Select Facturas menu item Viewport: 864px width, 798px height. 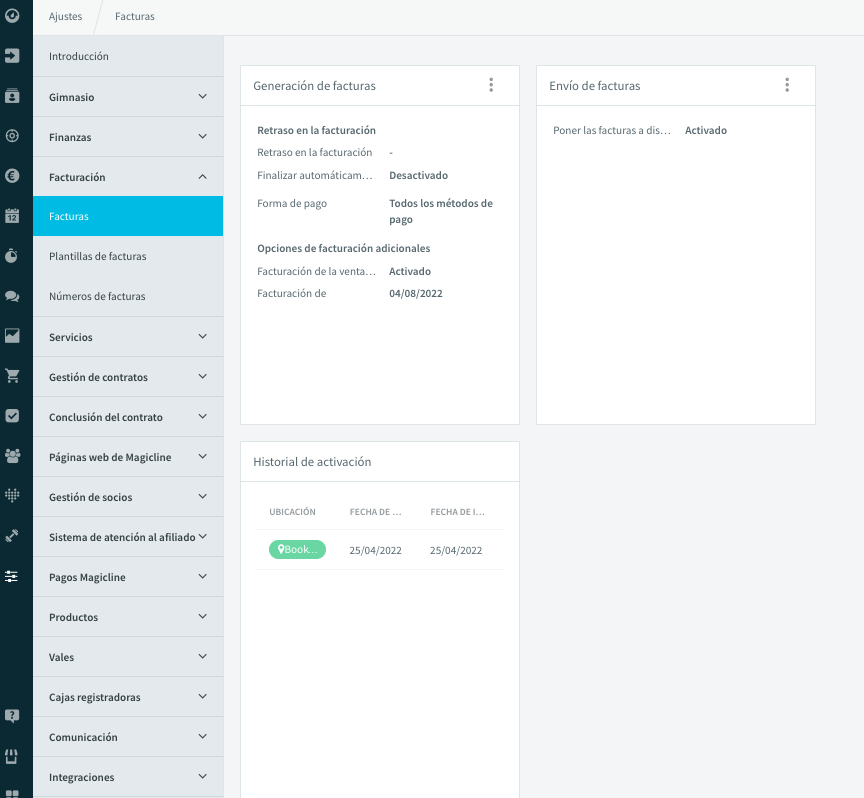(128, 216)
